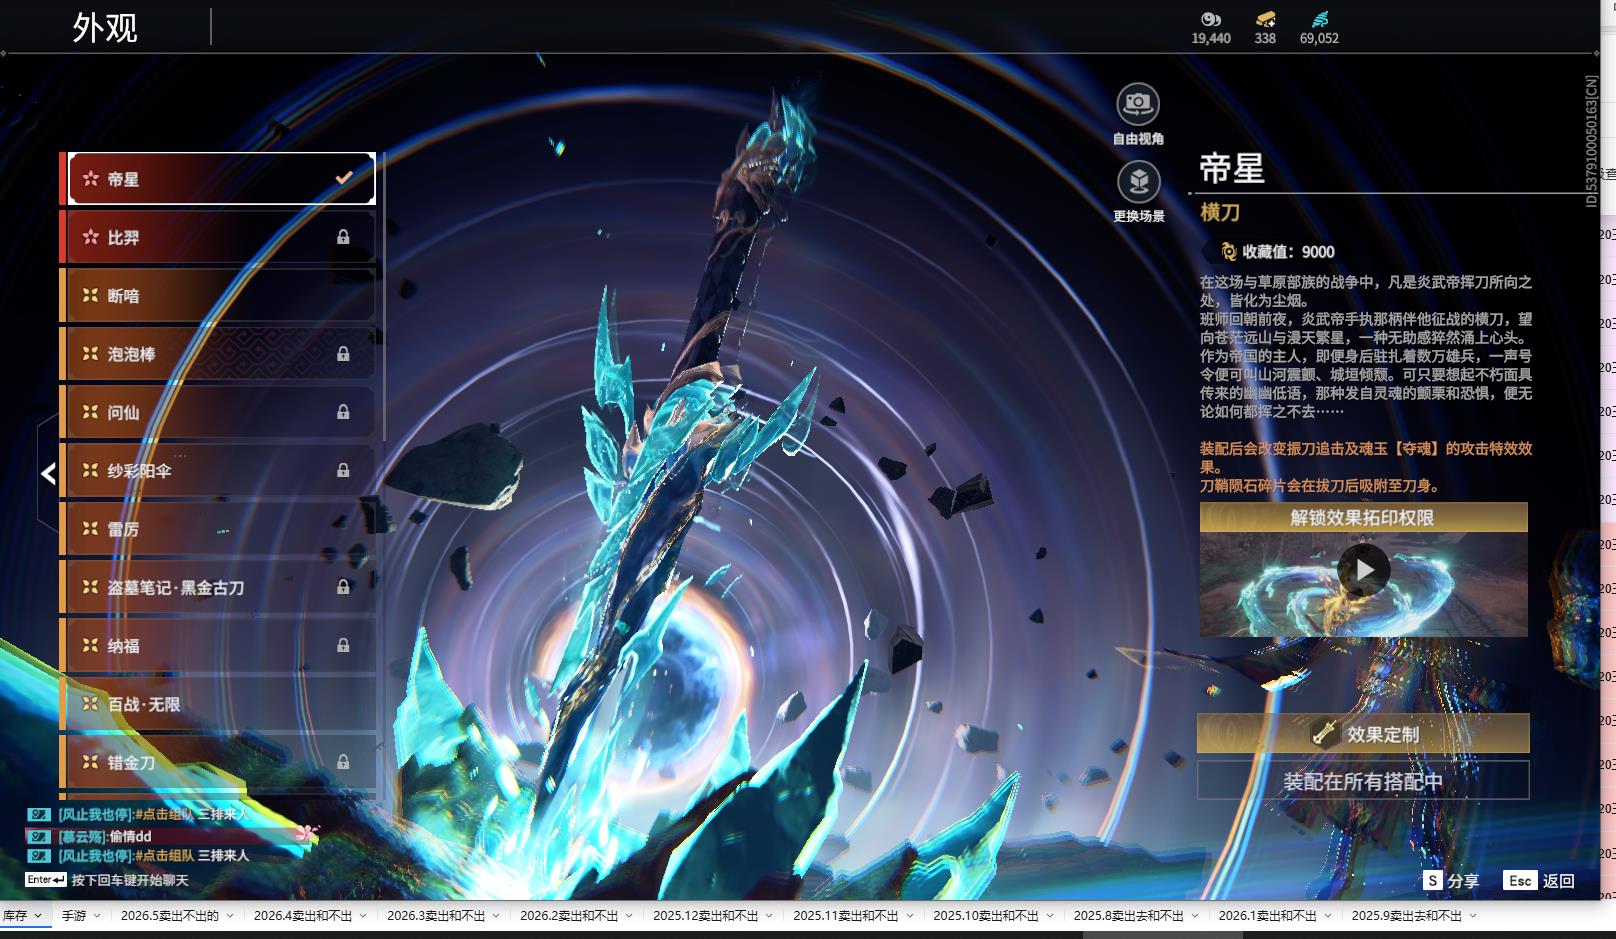
Task: Switch to the 2026.1卖出和不出 sheet tab
Action: click(1268, 916)
